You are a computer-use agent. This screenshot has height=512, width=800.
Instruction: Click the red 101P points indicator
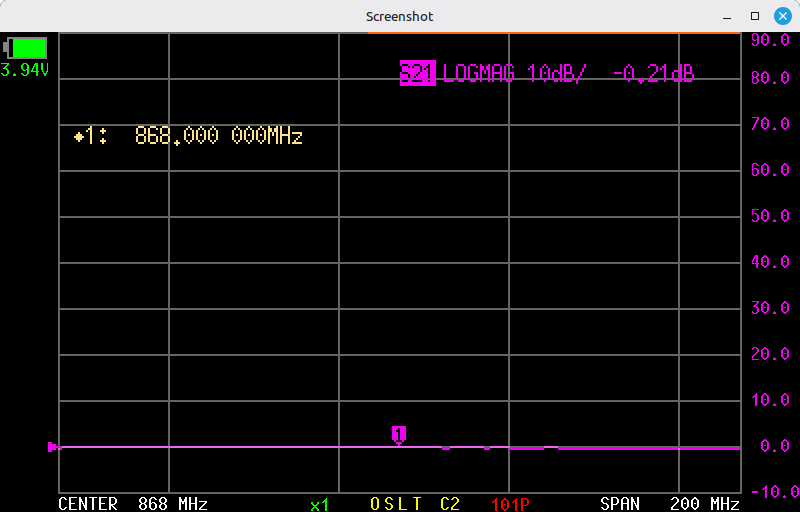click(x=510, y=504)
